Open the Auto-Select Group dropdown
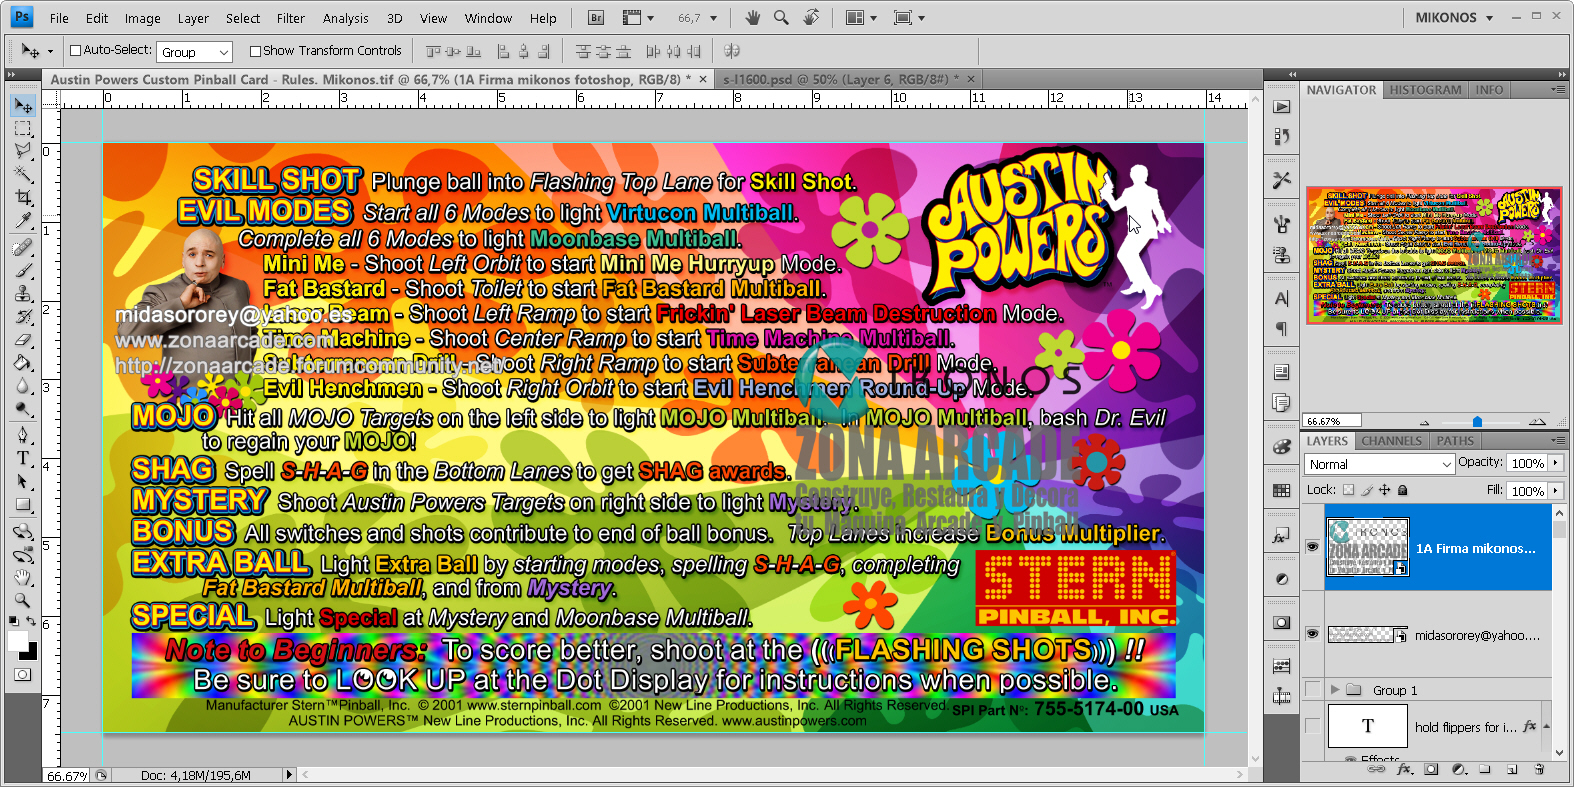The height and width of the screenshot is (787, 1574). pyautogui.click(x=195, y=52)
